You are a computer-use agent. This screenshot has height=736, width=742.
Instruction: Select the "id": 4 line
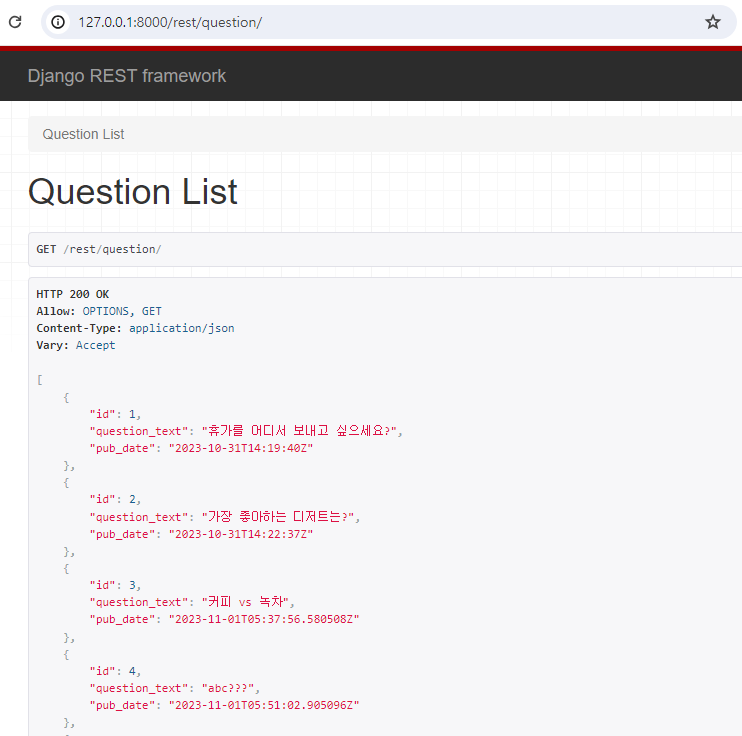[115, 672]
